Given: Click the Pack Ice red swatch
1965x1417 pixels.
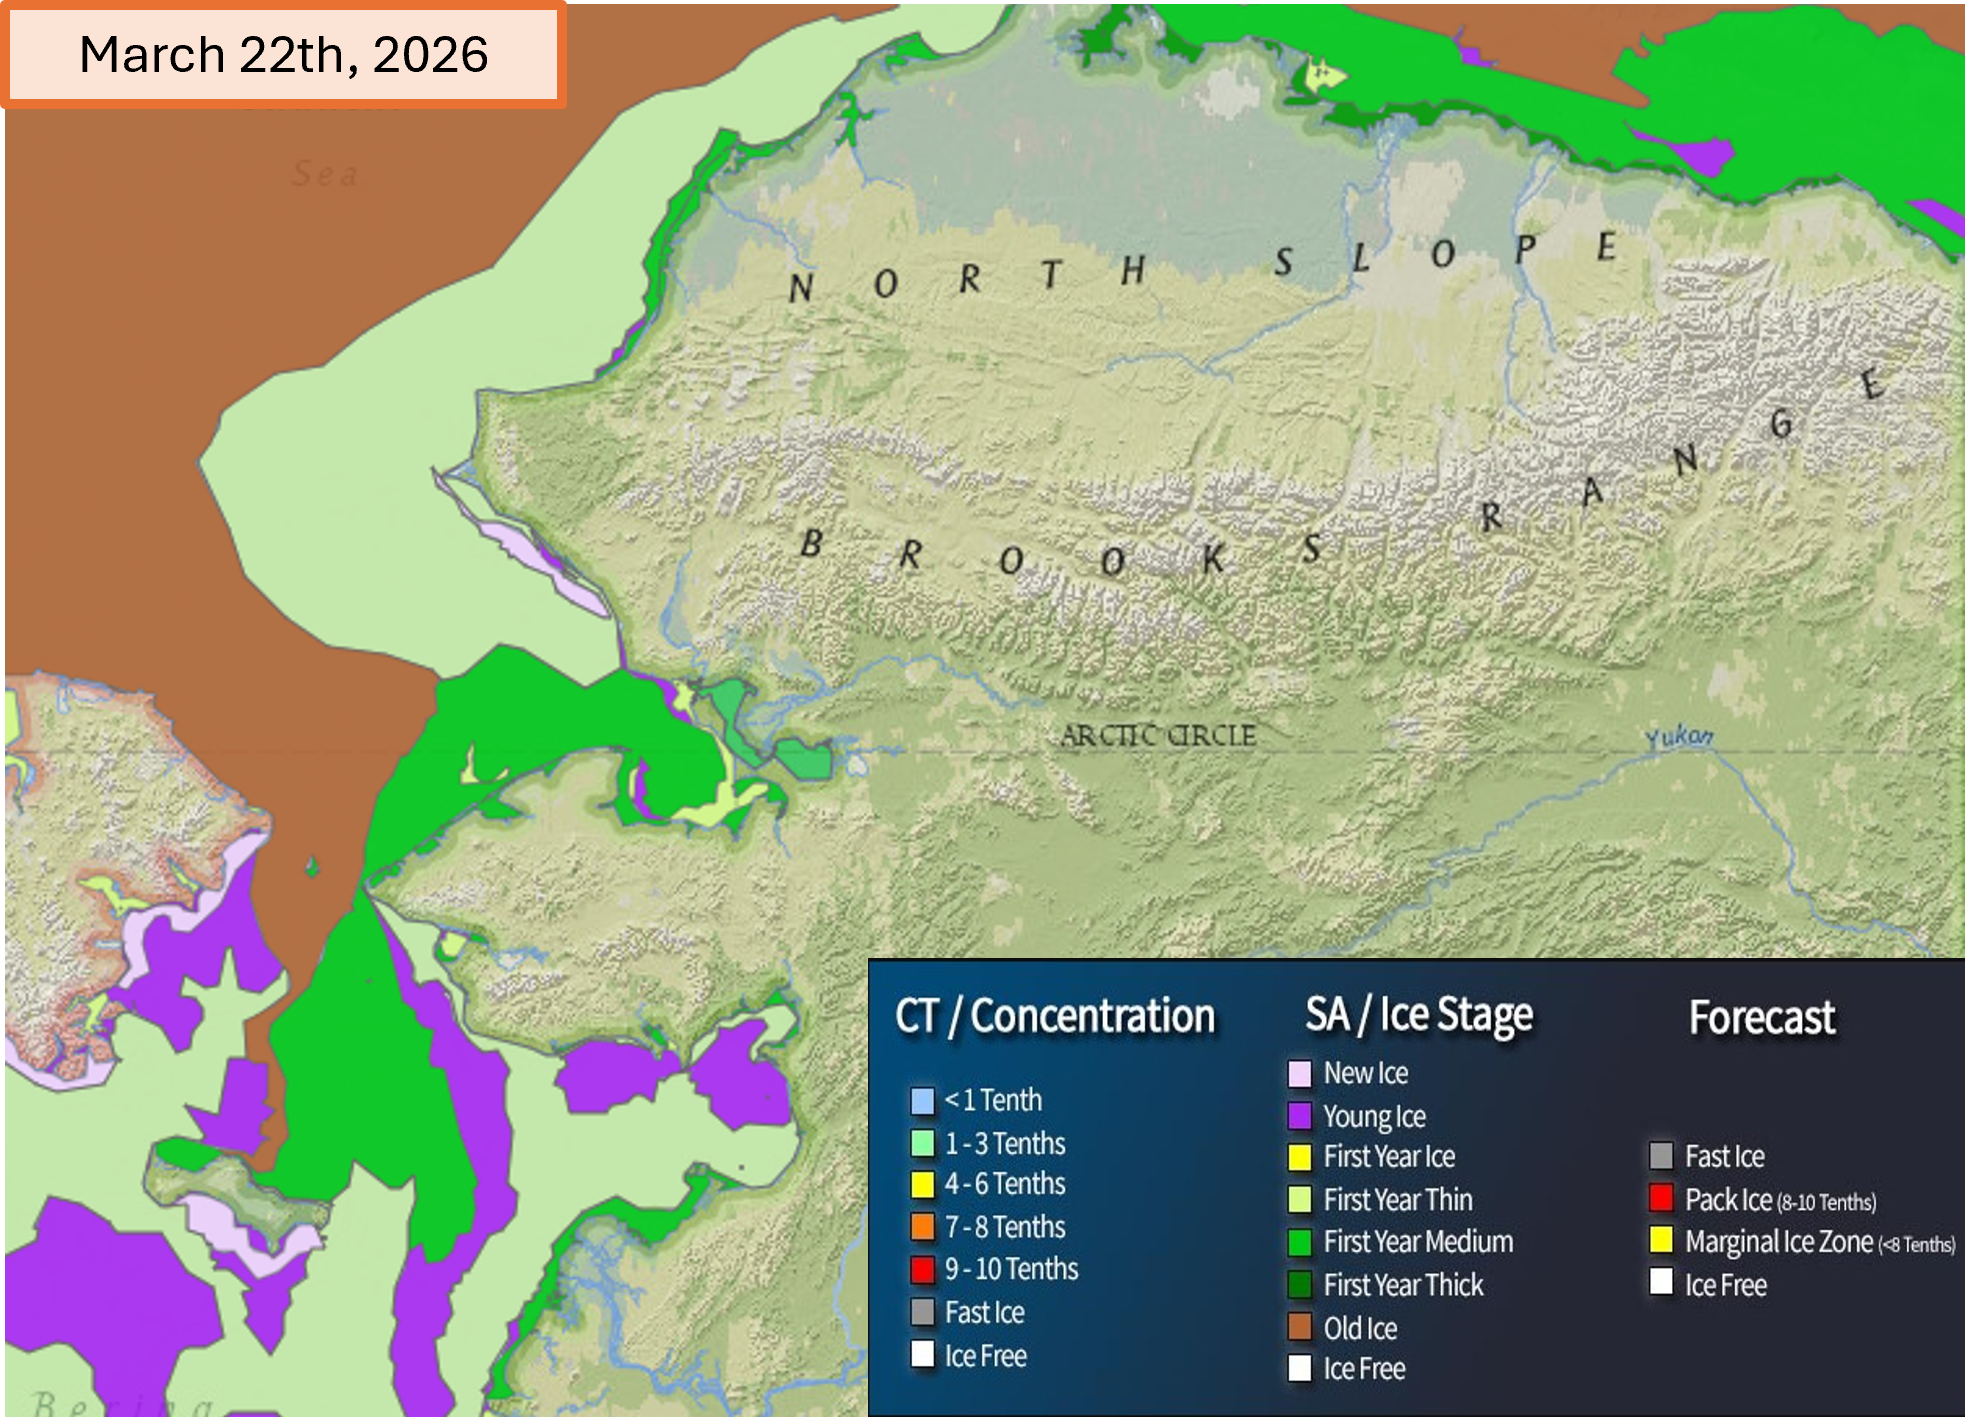Looking at the screenshot, I should coord(1661,1198).
